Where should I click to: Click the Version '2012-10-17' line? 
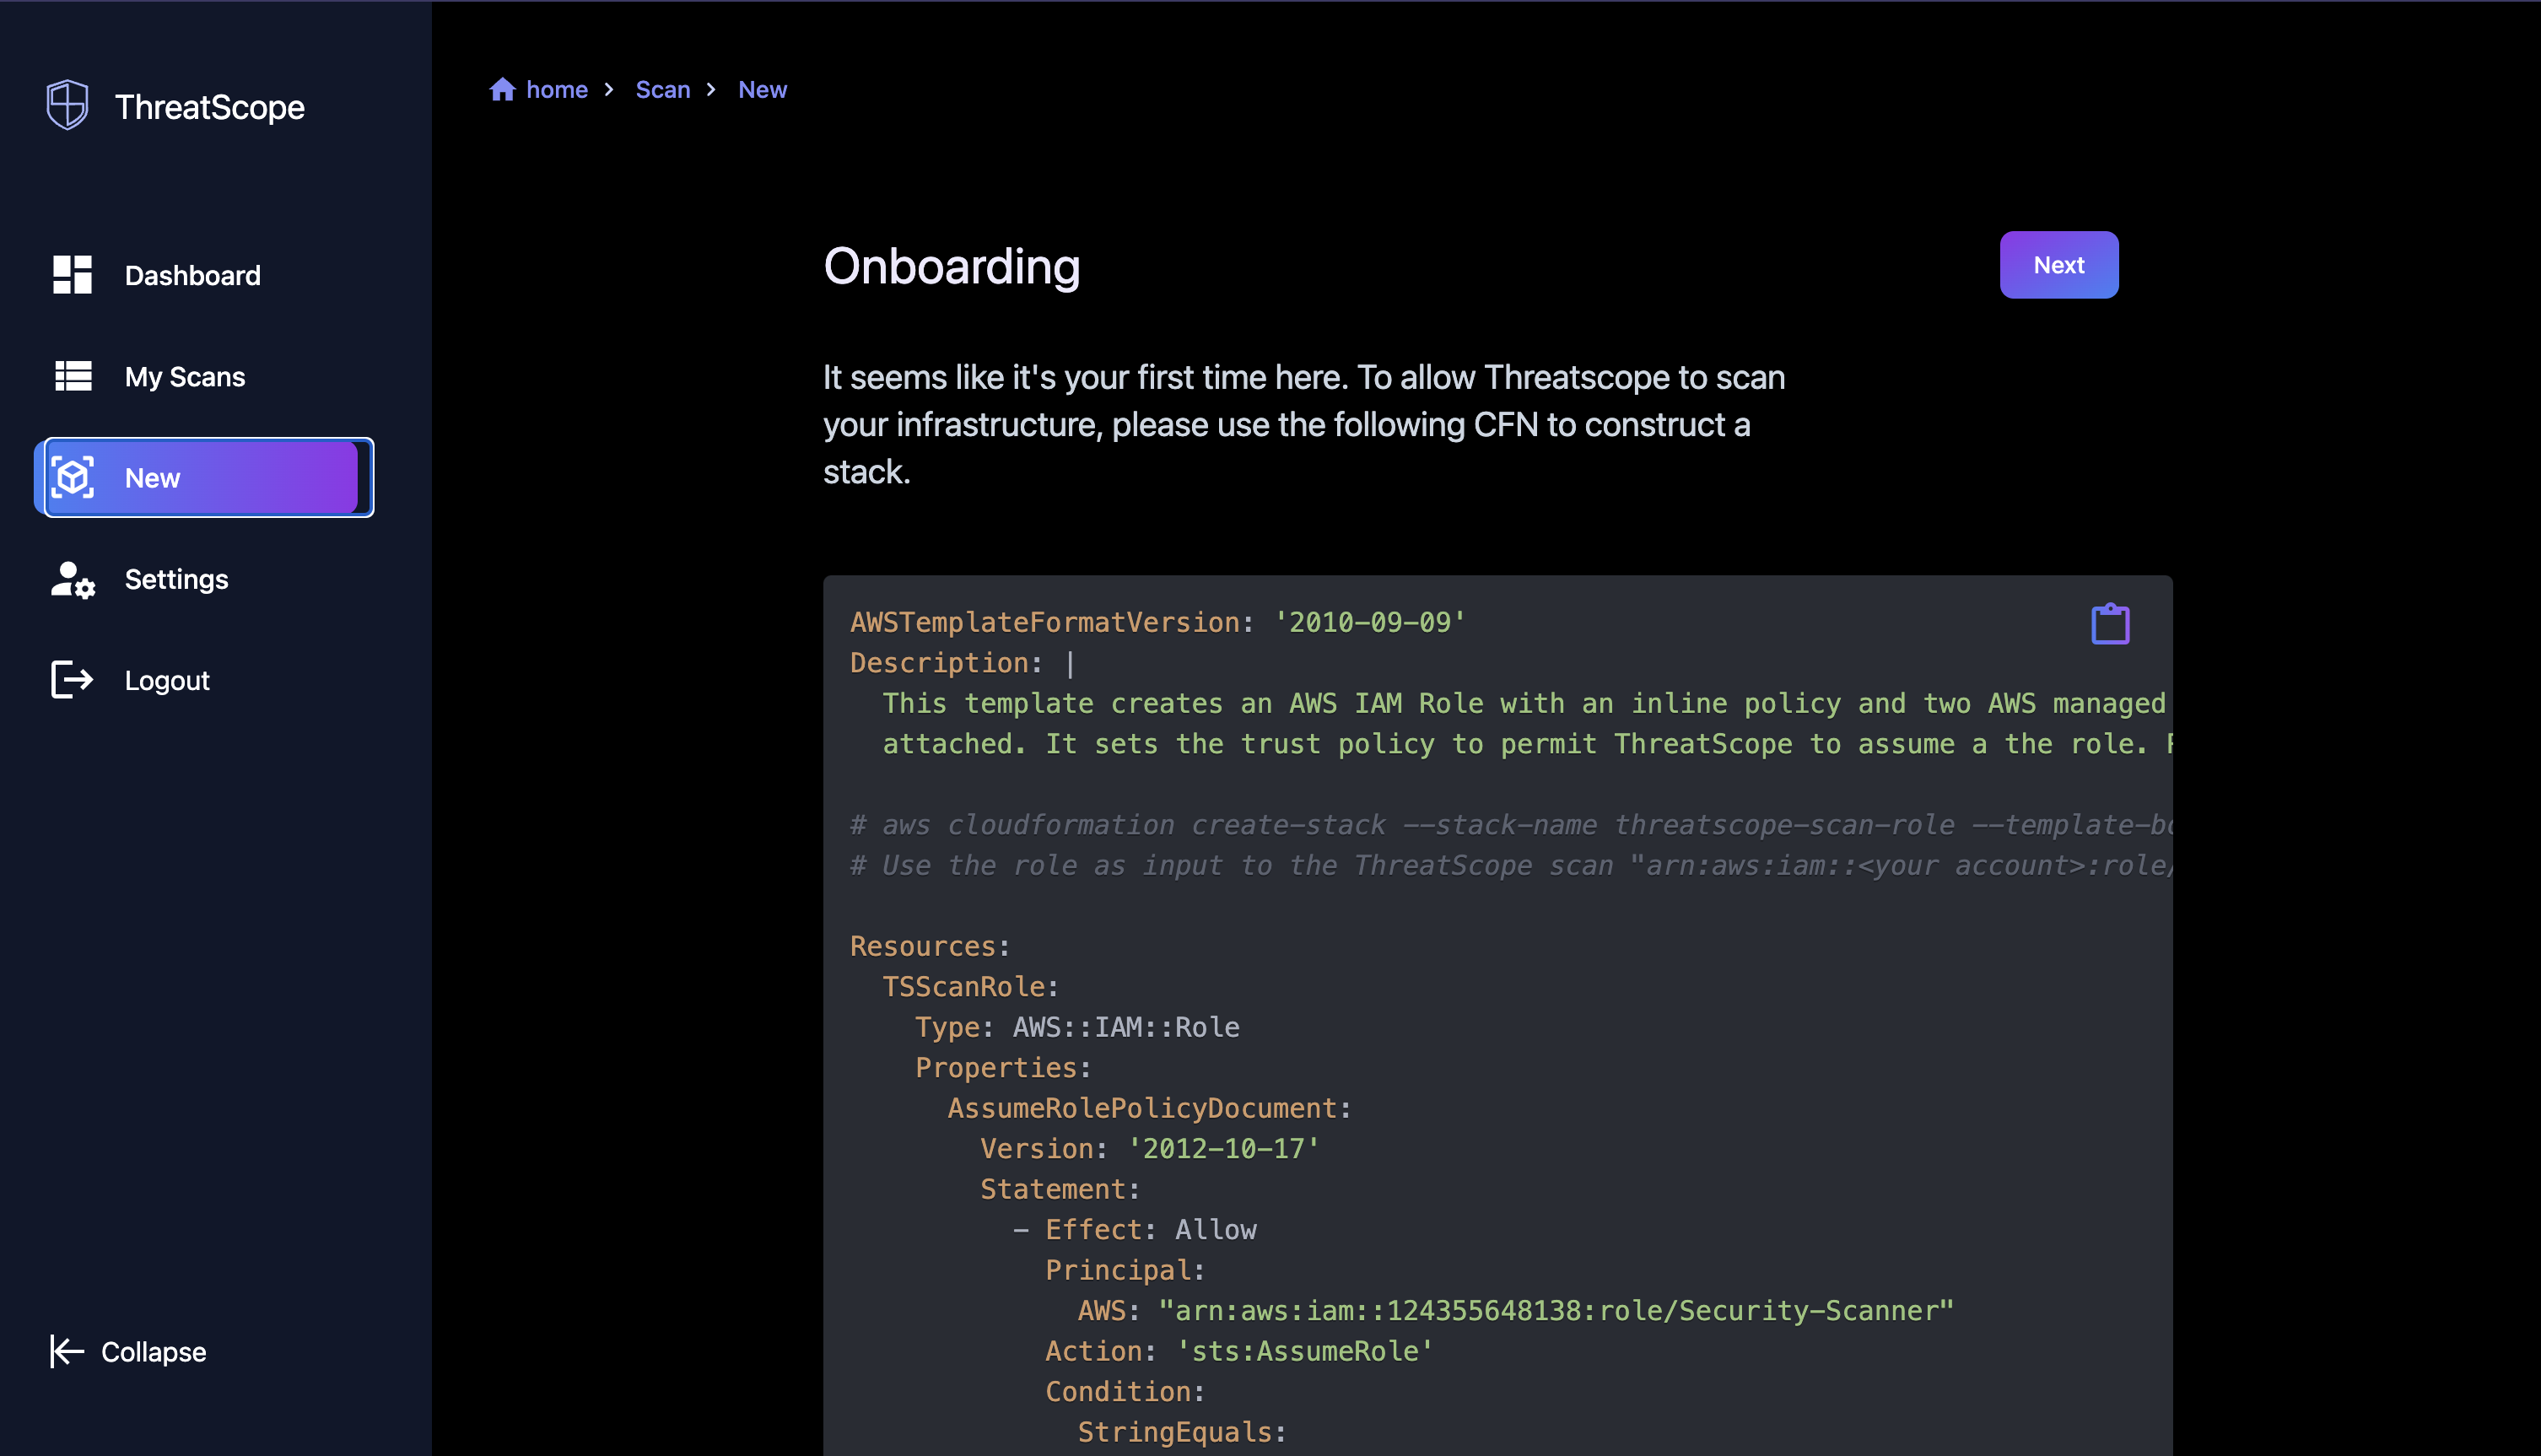(1150, 1149)
